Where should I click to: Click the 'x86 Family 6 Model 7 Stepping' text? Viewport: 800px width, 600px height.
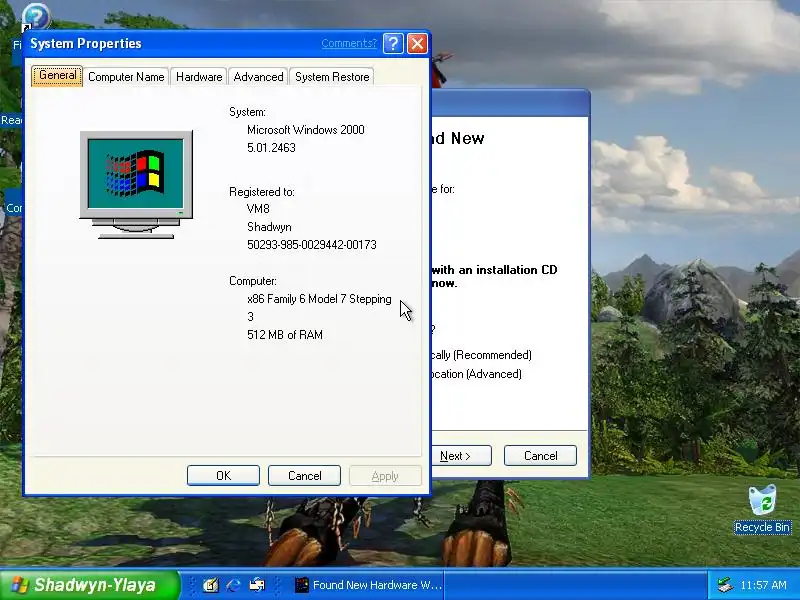point(319,299)
